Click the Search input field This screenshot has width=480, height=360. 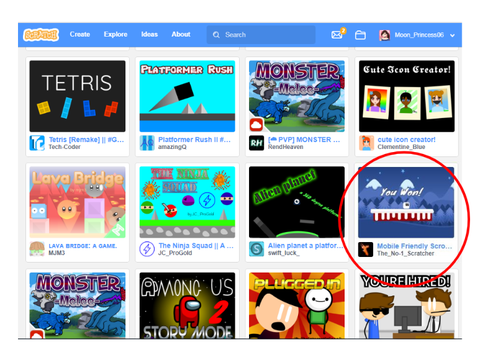pos(261,35)
